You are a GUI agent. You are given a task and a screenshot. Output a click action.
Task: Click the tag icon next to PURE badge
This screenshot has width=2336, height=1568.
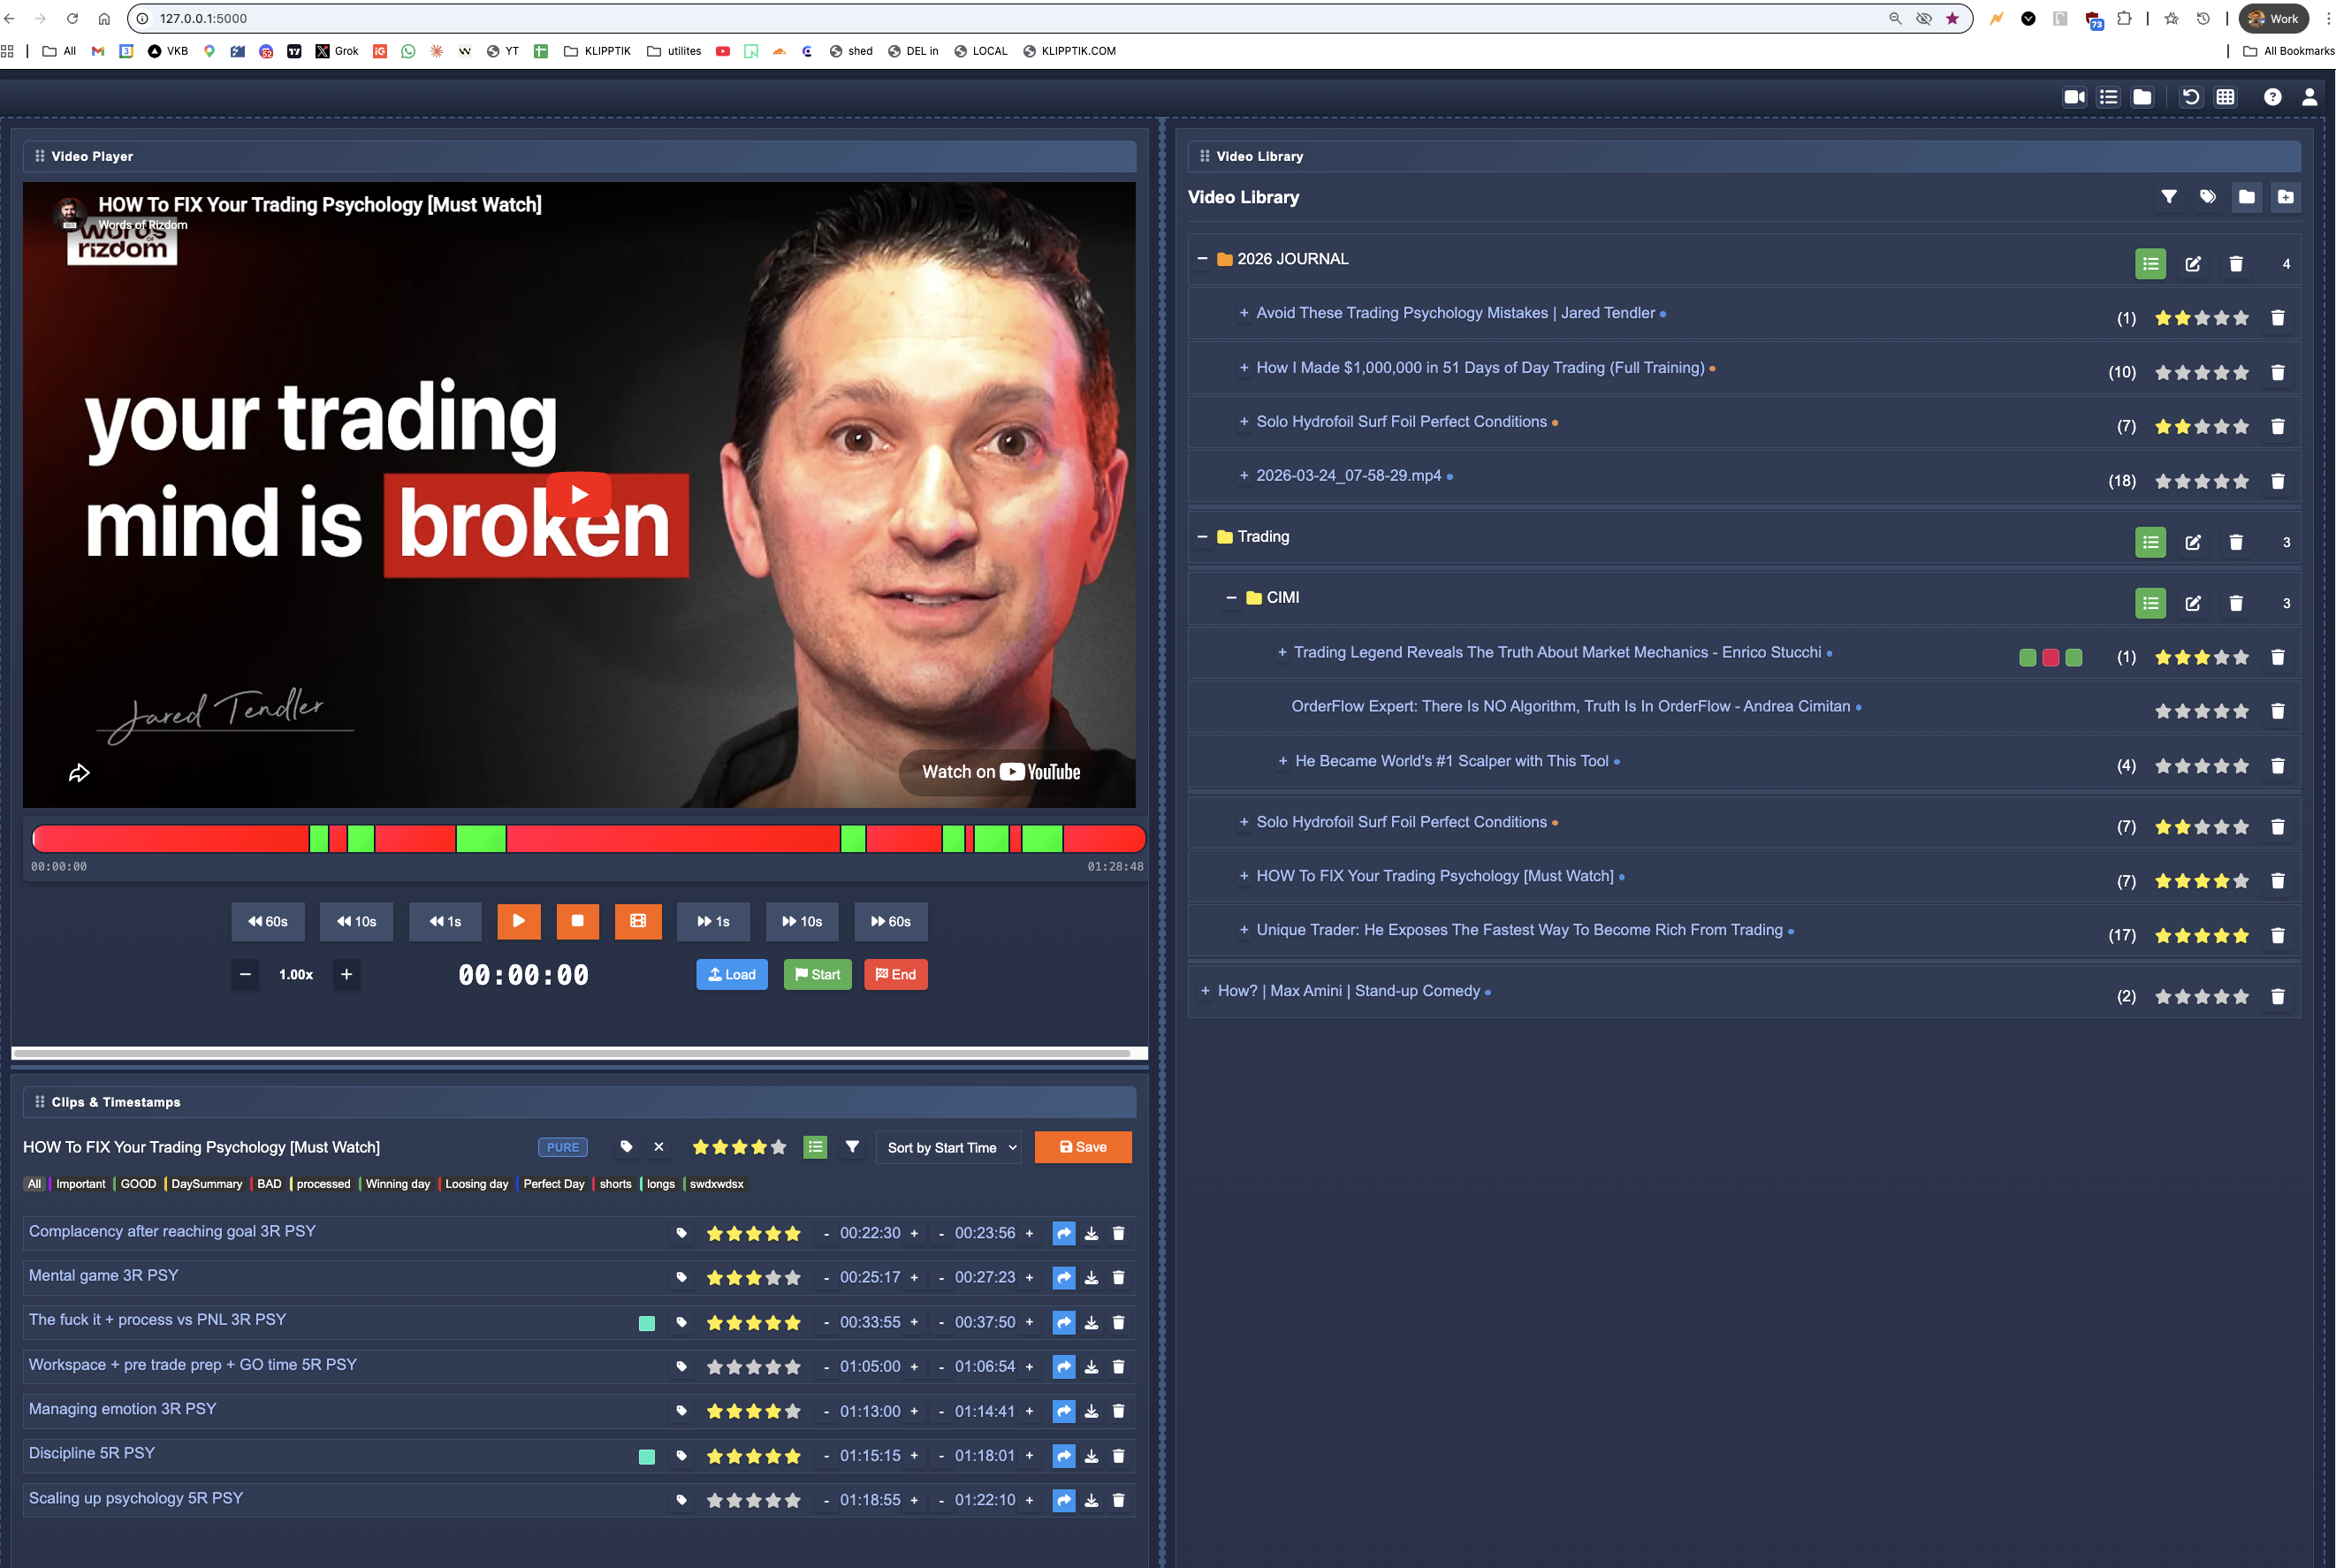click(626, 1147)
